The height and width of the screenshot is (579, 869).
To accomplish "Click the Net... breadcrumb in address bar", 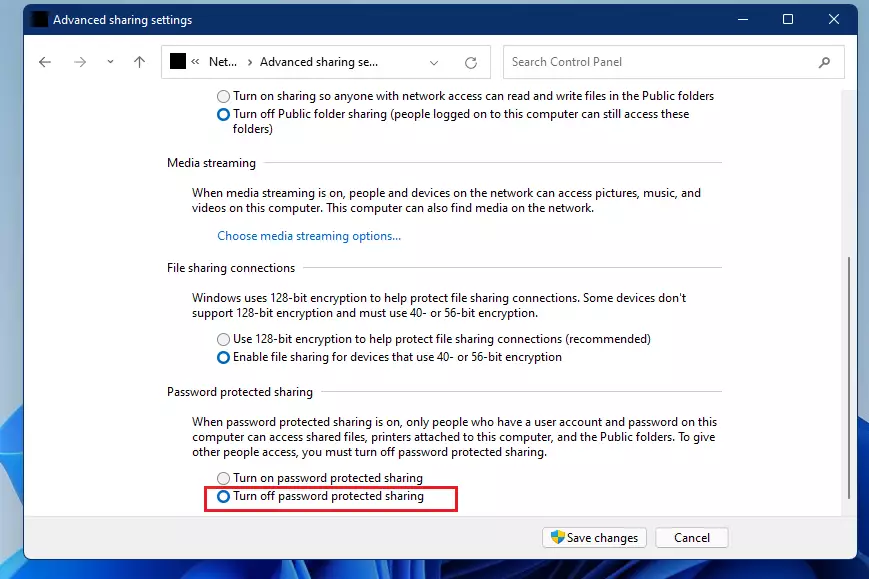I will 223,62.
